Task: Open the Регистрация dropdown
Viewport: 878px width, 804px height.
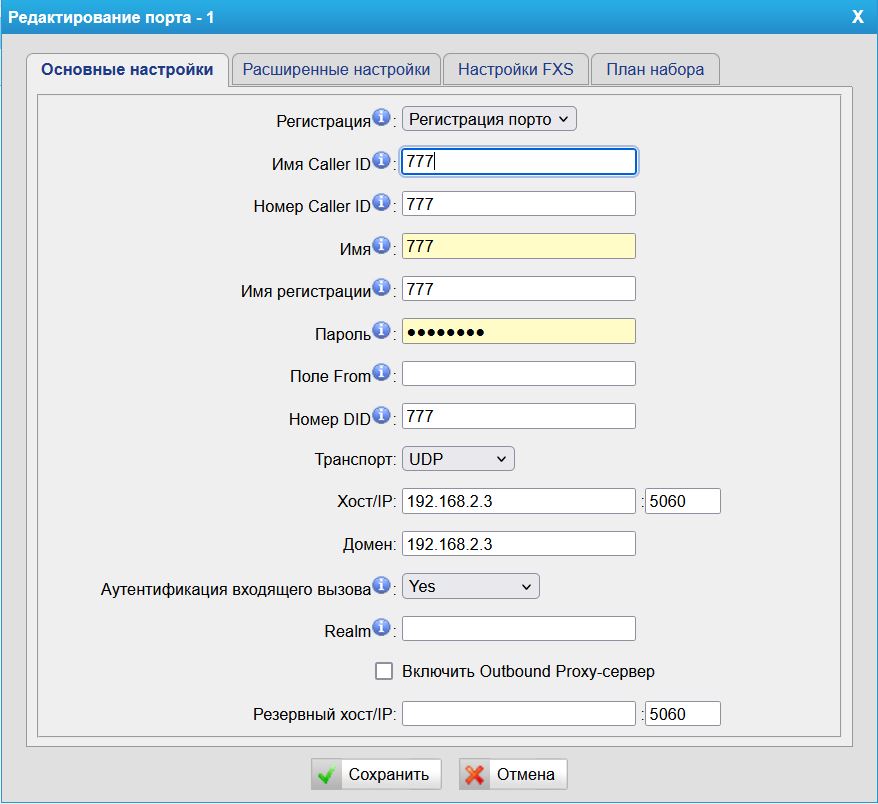Action: [489, 119]
